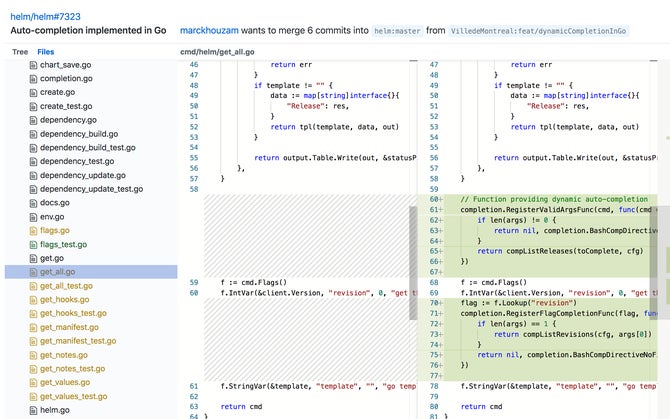Viewport: 670px width, 419px height.
Task: Click the modified-file icon beside flags.go
Action: 33,231
